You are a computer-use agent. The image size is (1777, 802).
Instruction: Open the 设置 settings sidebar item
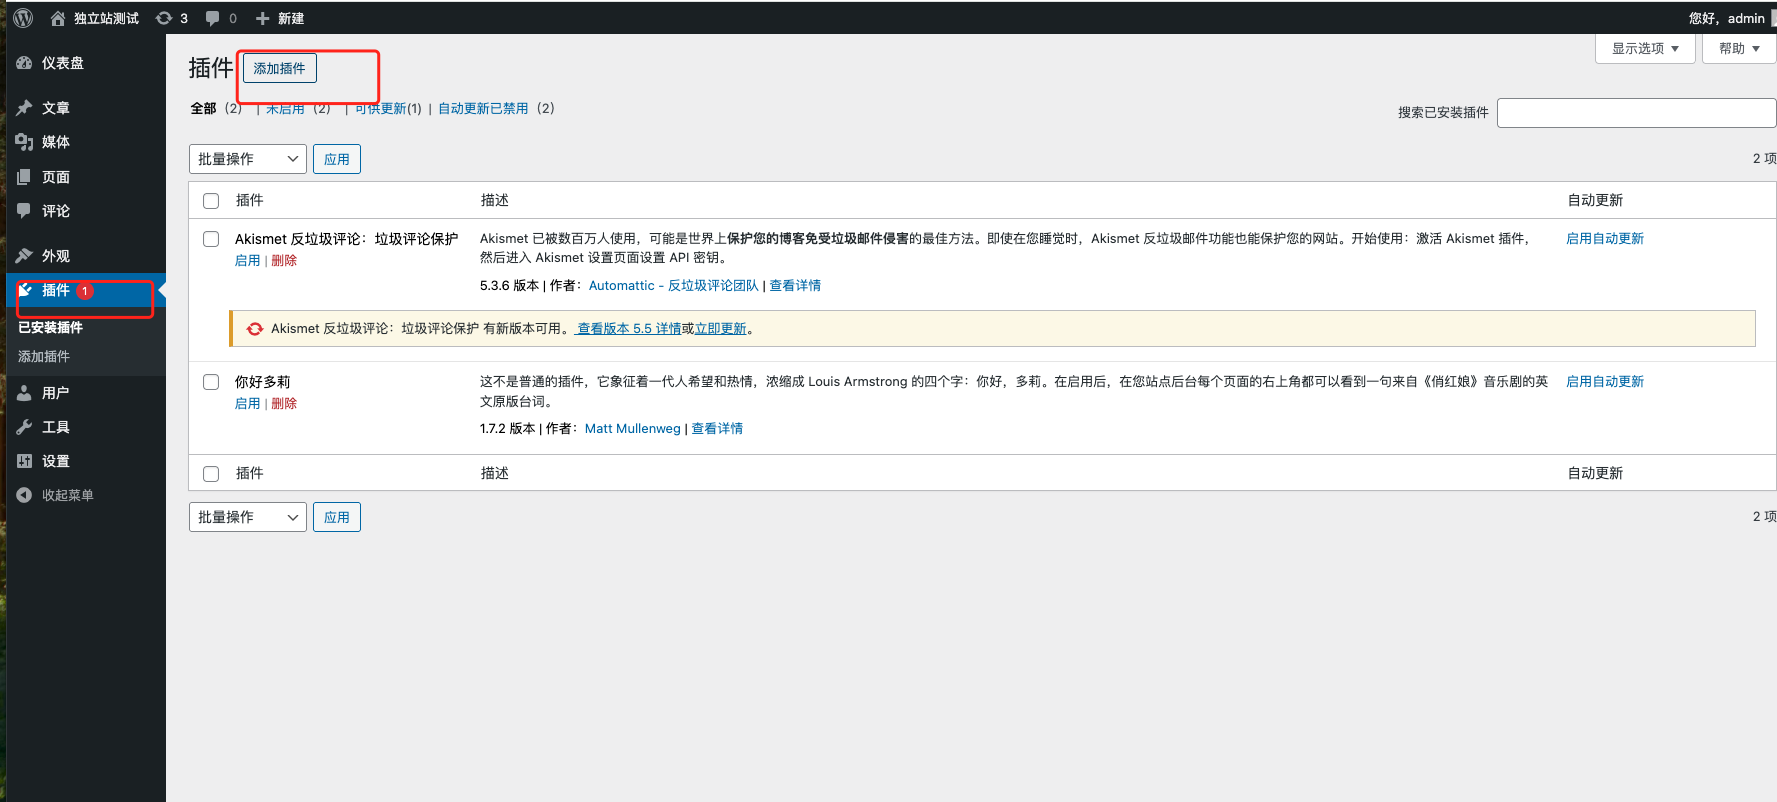[55, 461]
